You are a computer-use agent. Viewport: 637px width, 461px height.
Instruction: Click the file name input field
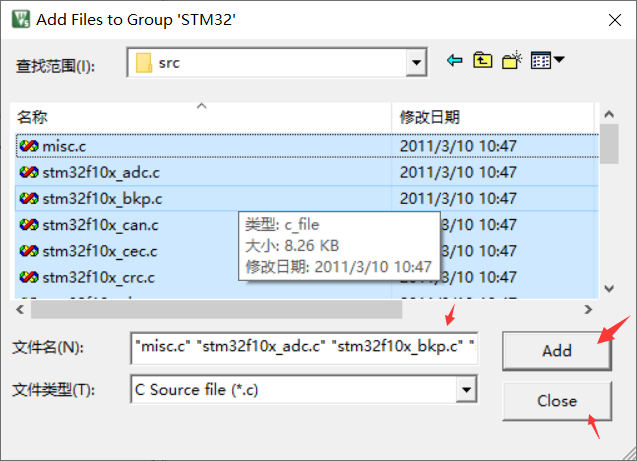[x=304, y=348]
